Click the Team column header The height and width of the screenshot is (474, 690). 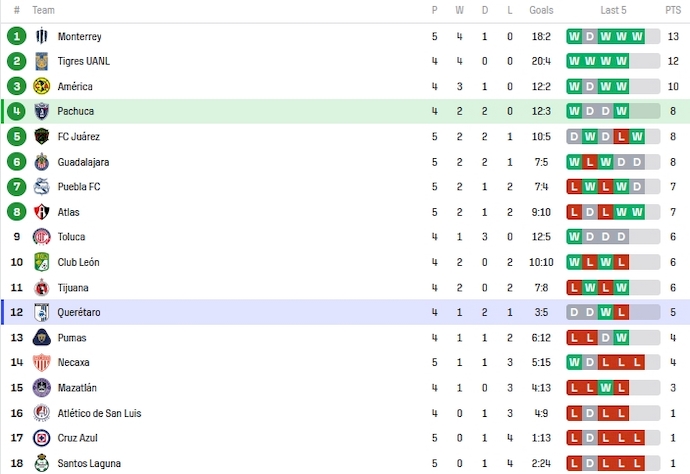pyautogui.click(x=43, y=10)
